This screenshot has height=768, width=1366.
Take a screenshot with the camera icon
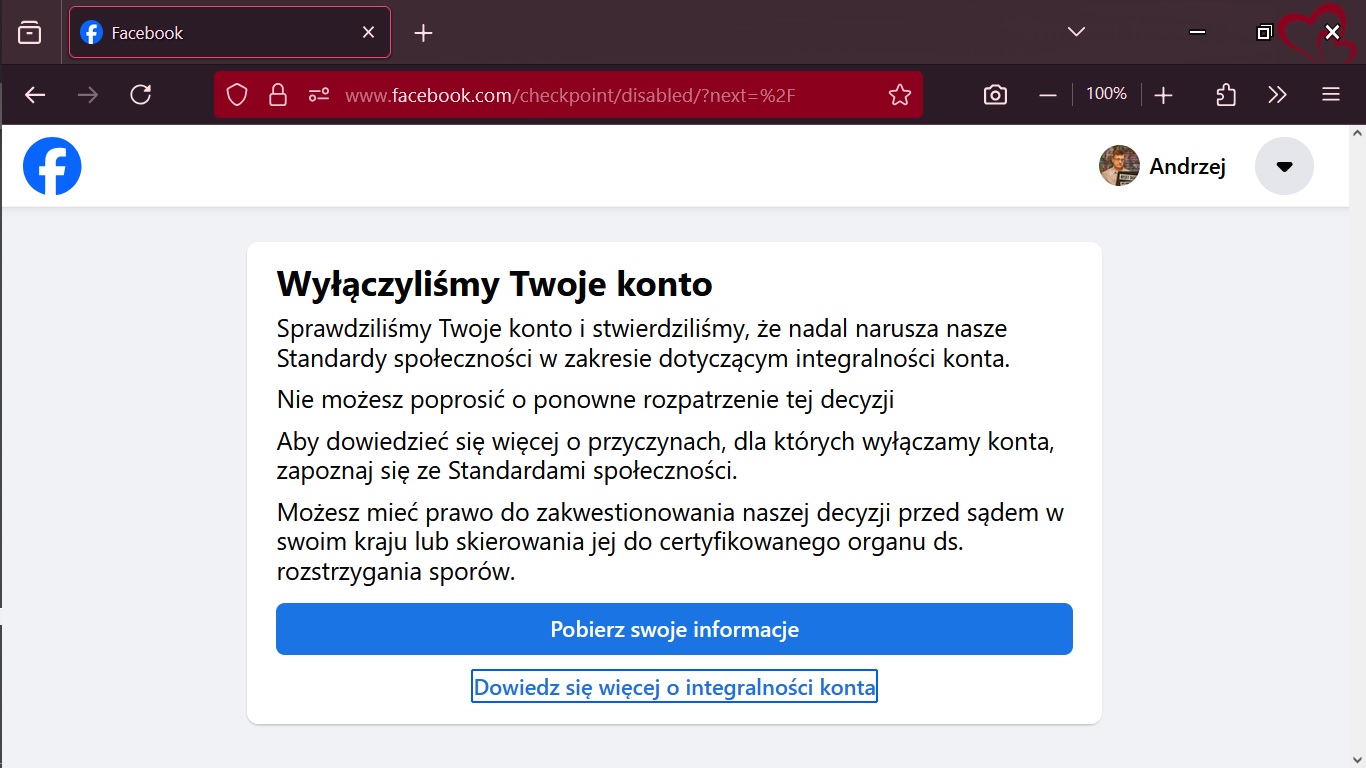click(995, 95)
